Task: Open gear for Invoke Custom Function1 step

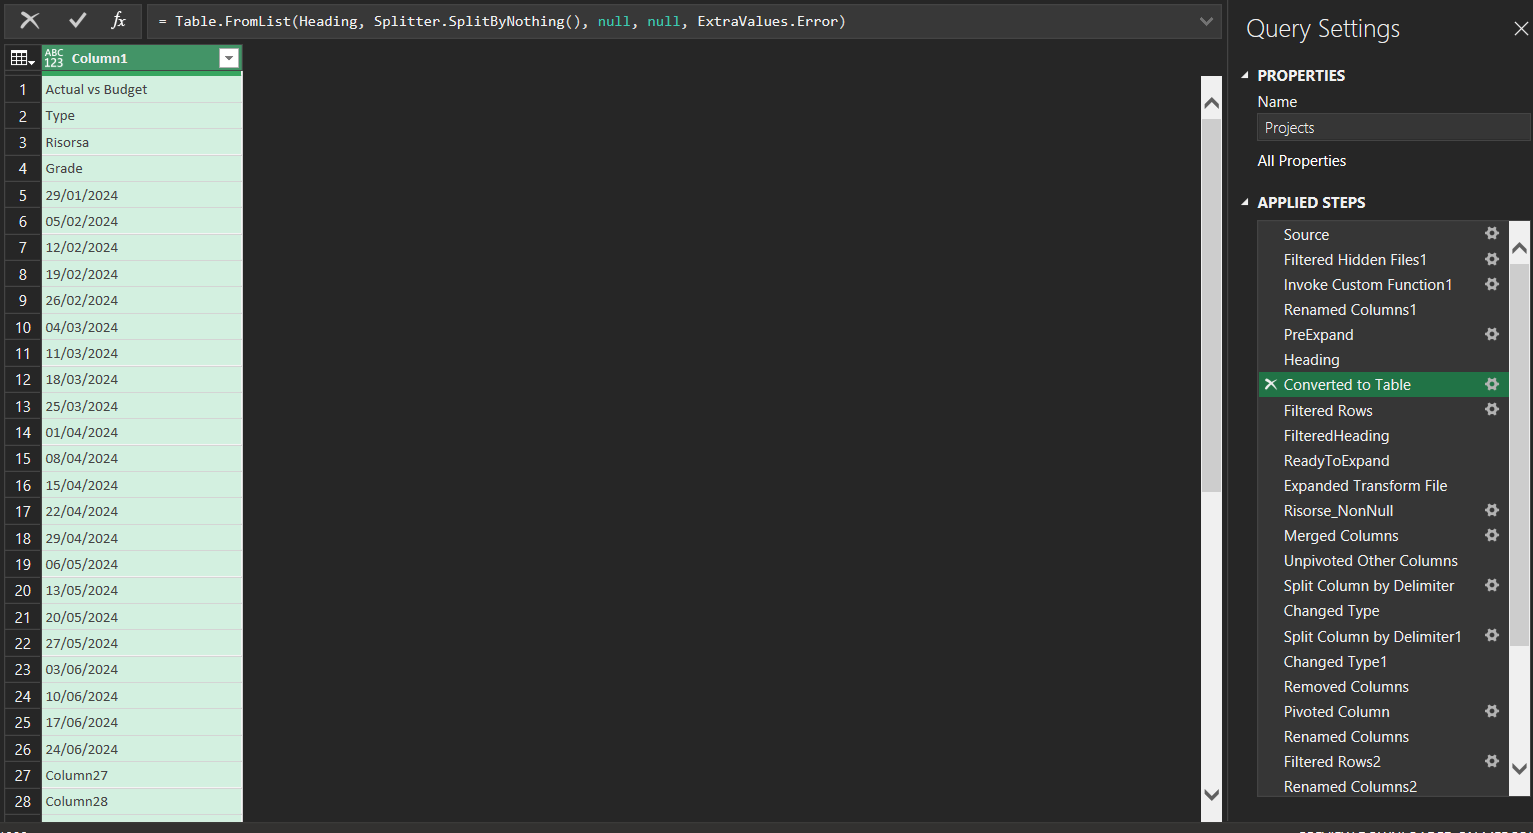Action: point(1492,284)
